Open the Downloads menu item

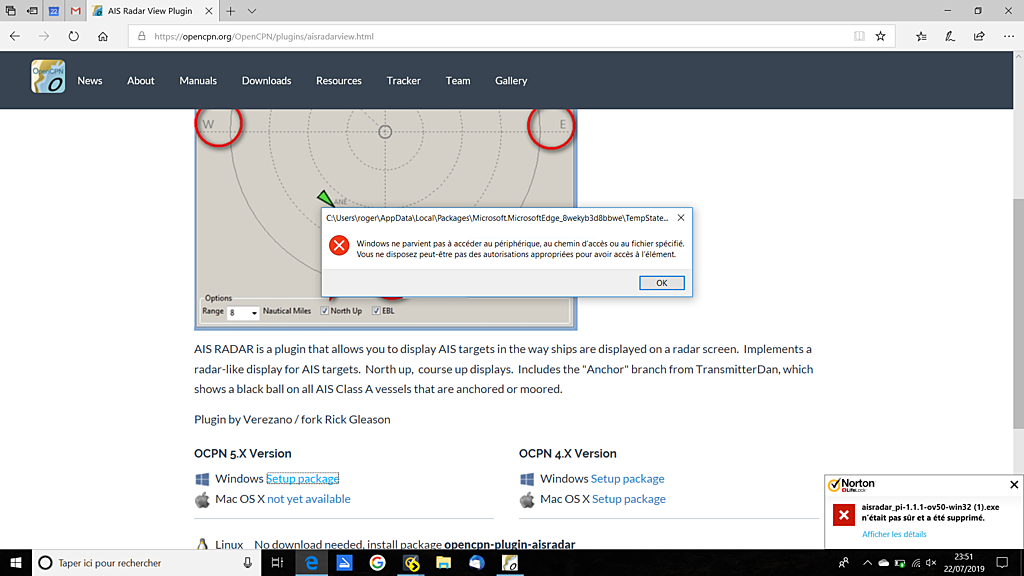(x=266, y=80)
